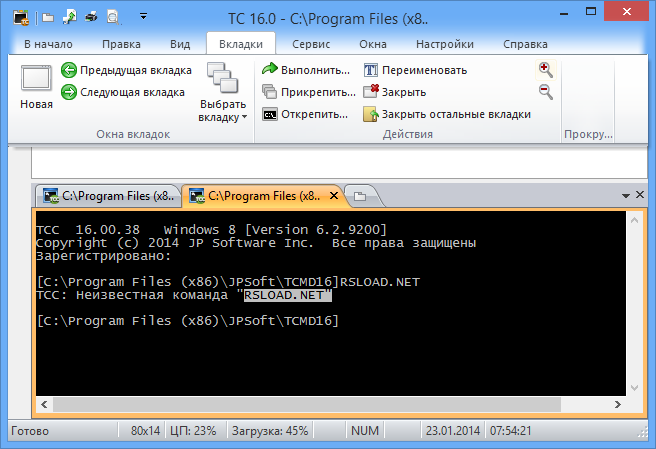Viewport: 656px width, 449px height.
Task: Click the vertical scrollbar down arrow
Action: (634, 388)
